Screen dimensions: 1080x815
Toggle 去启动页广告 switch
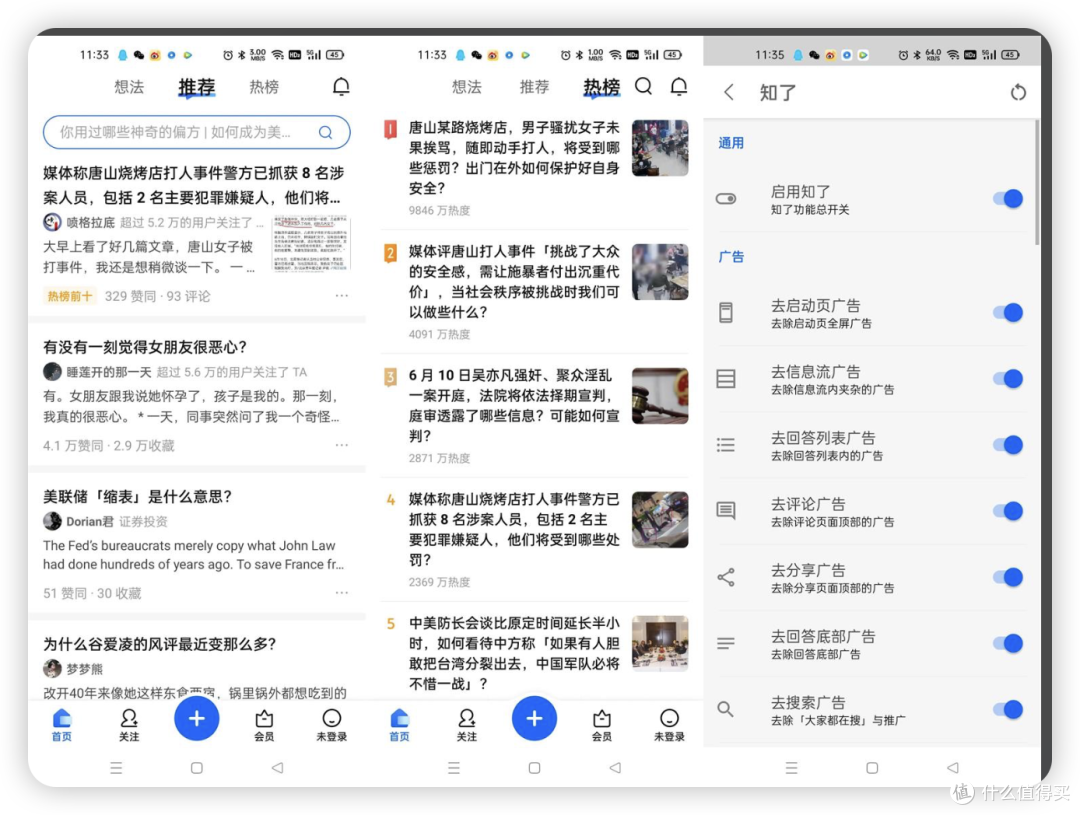tap(1008, 312)
